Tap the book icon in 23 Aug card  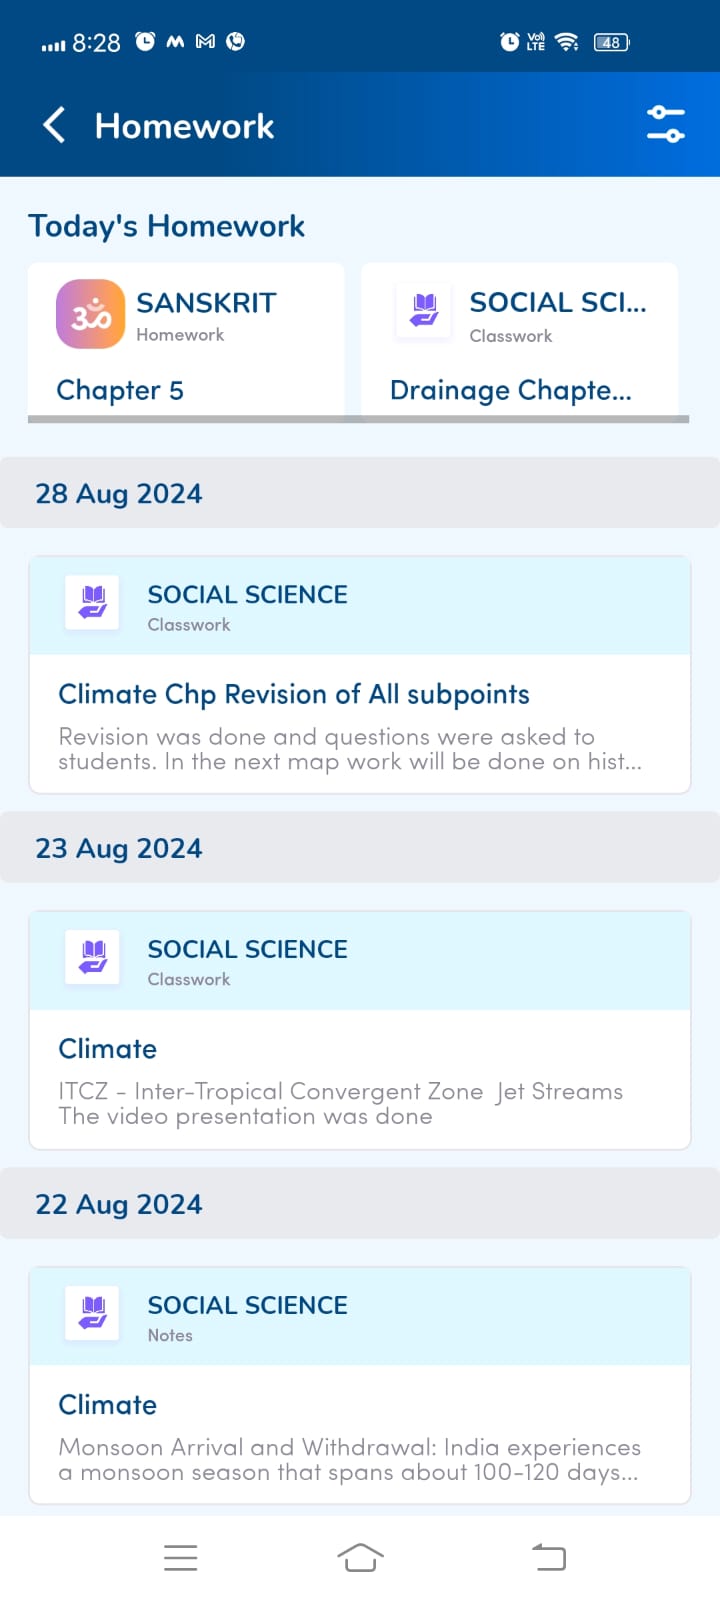click(92, 958)
